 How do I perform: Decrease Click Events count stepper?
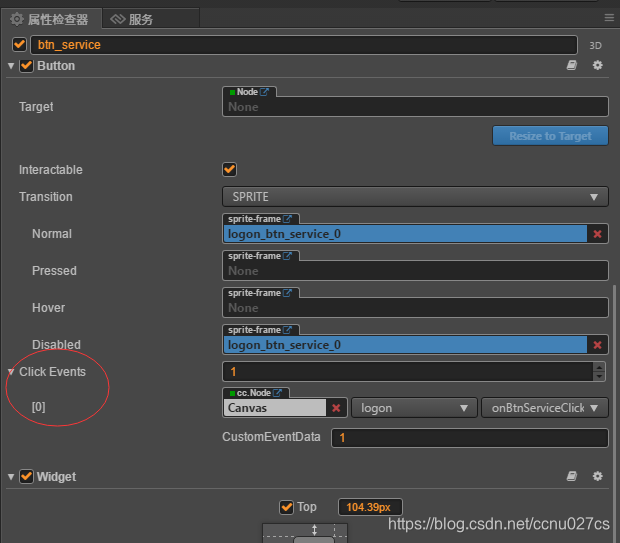tap(599, 376)
